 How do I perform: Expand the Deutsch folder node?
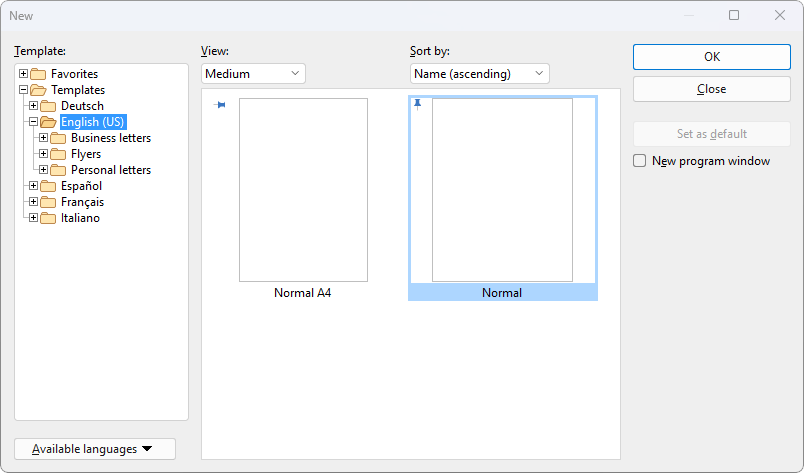pos(33,106)
